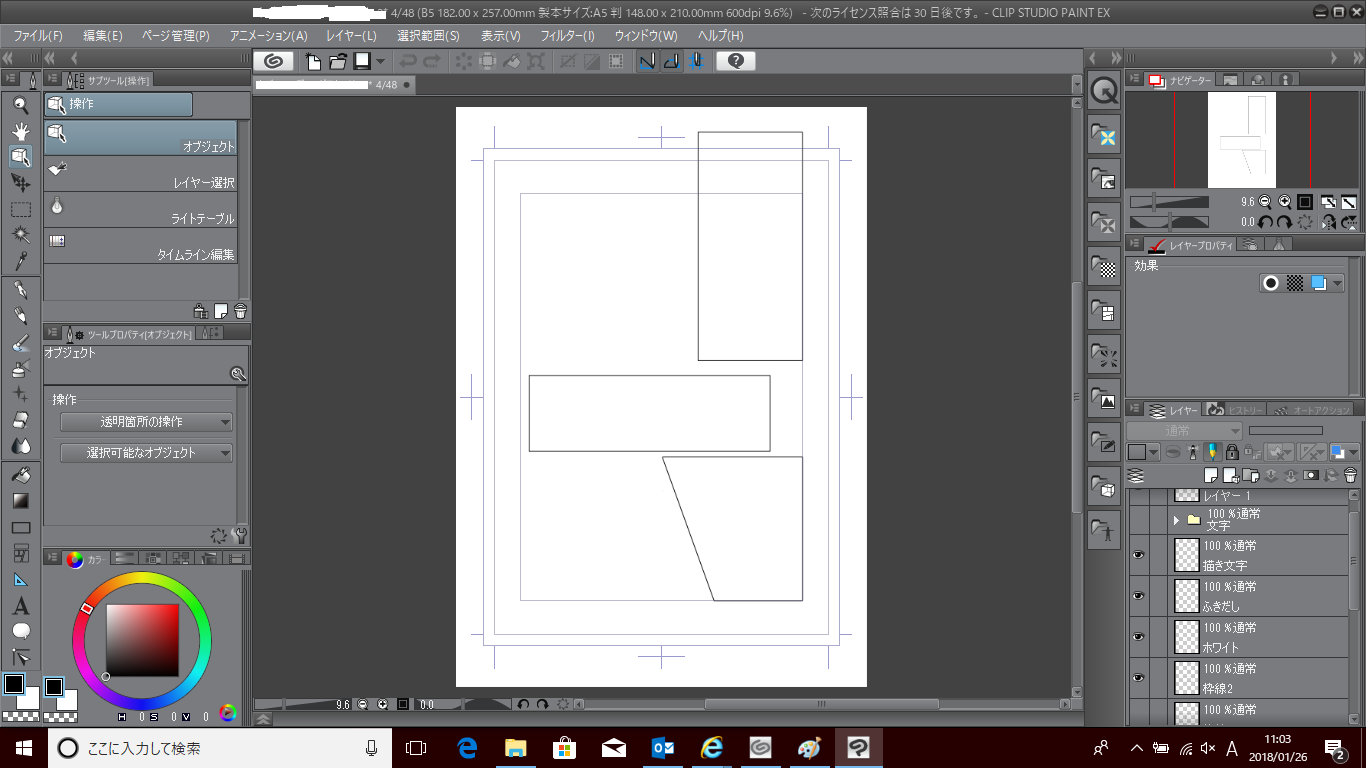Open the Quick Access panel icon

[x=1105, y=91]
